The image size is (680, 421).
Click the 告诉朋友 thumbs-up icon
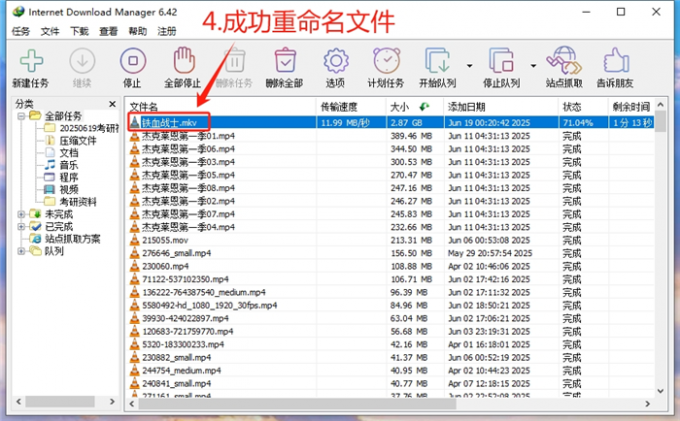click(x=616, y=60)
